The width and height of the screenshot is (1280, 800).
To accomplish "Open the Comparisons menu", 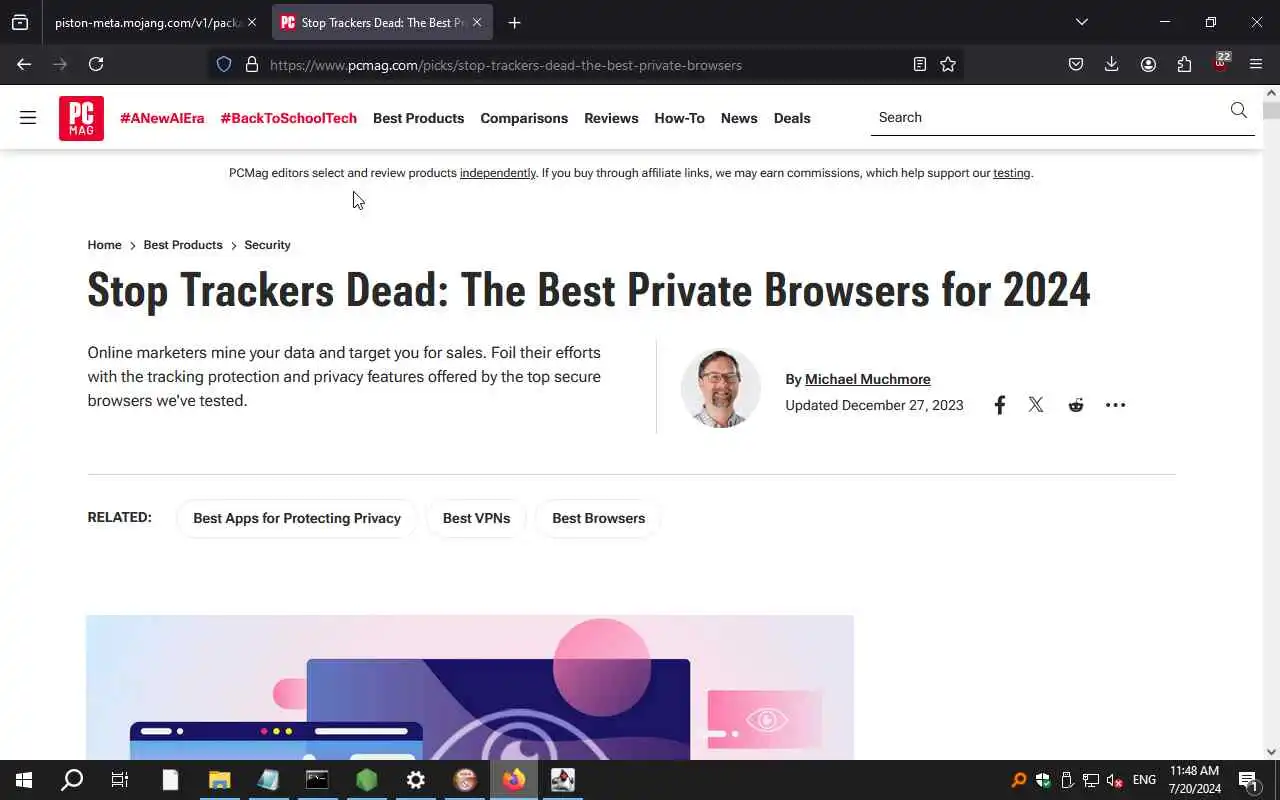I will click(x=524, y=118).
